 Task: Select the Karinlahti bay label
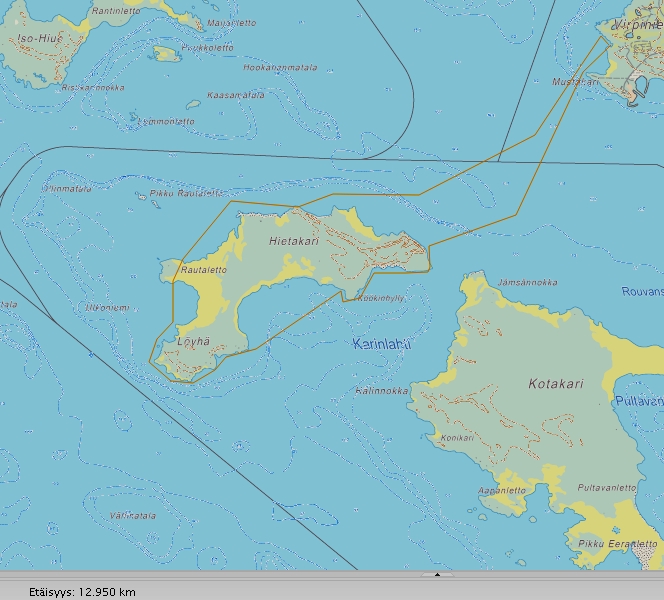tap(382, 343)
